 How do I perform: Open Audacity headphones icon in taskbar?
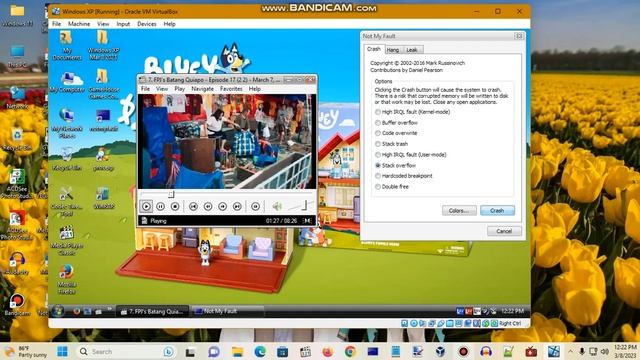[x=485, y=351]
